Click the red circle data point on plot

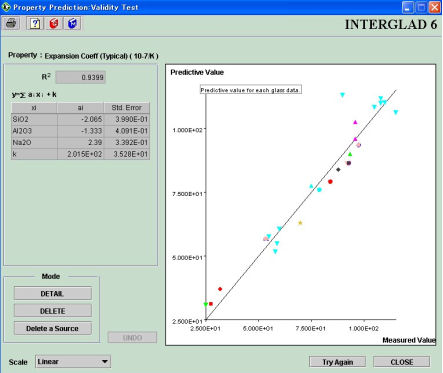(x=330, y=182)
